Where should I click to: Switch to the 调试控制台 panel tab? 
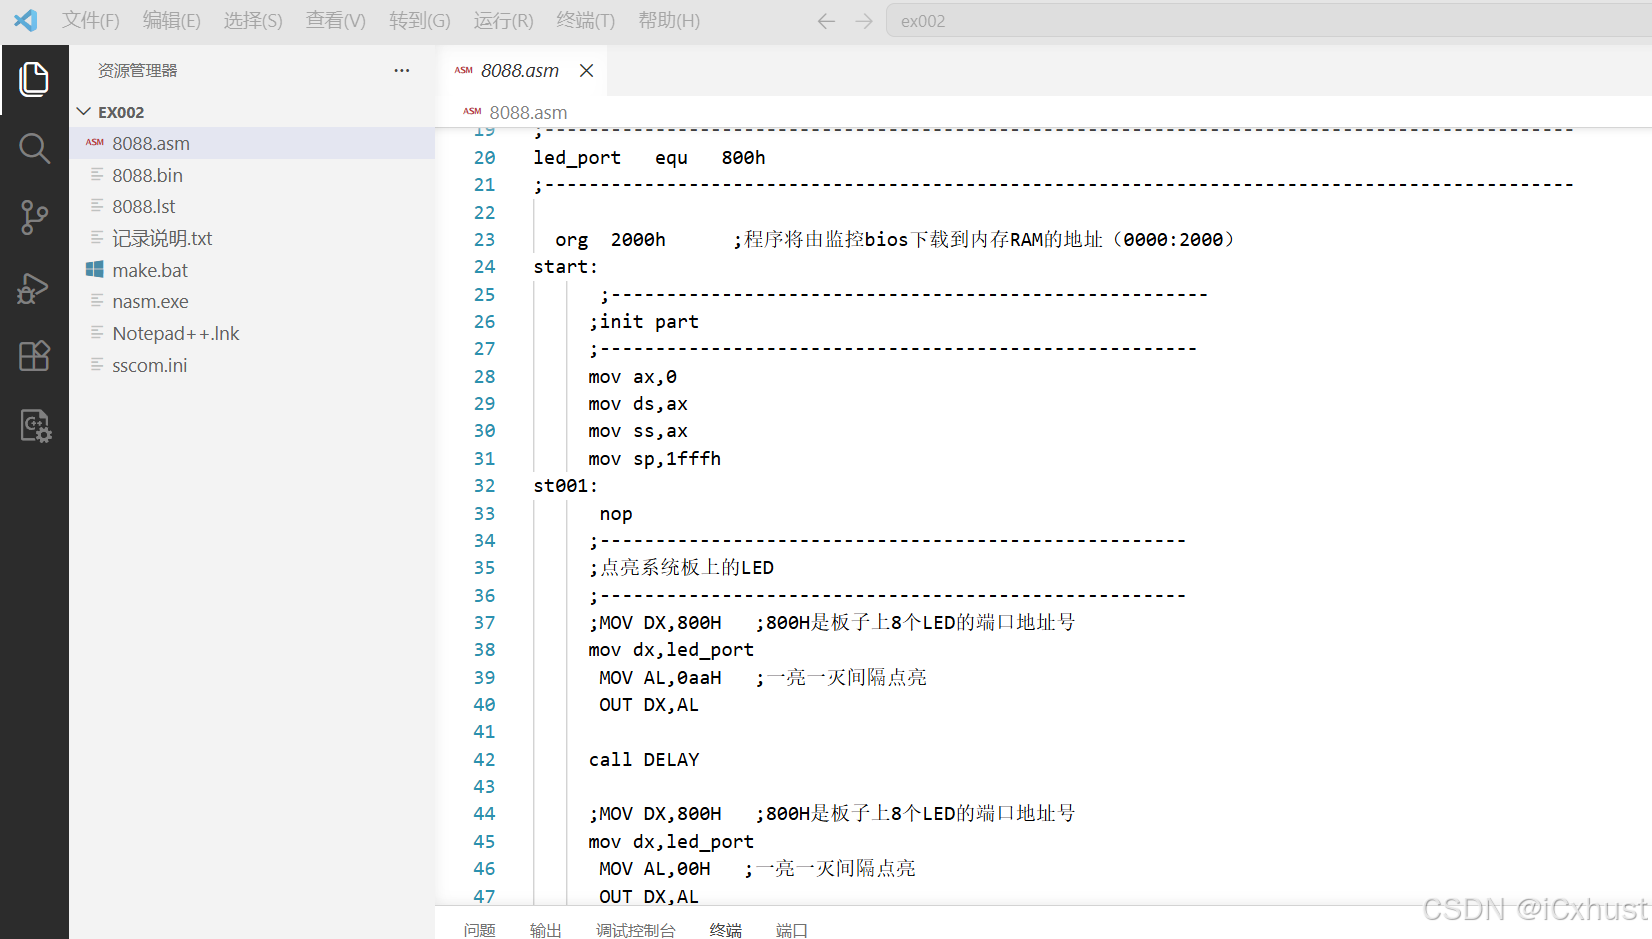coord(636,930)
